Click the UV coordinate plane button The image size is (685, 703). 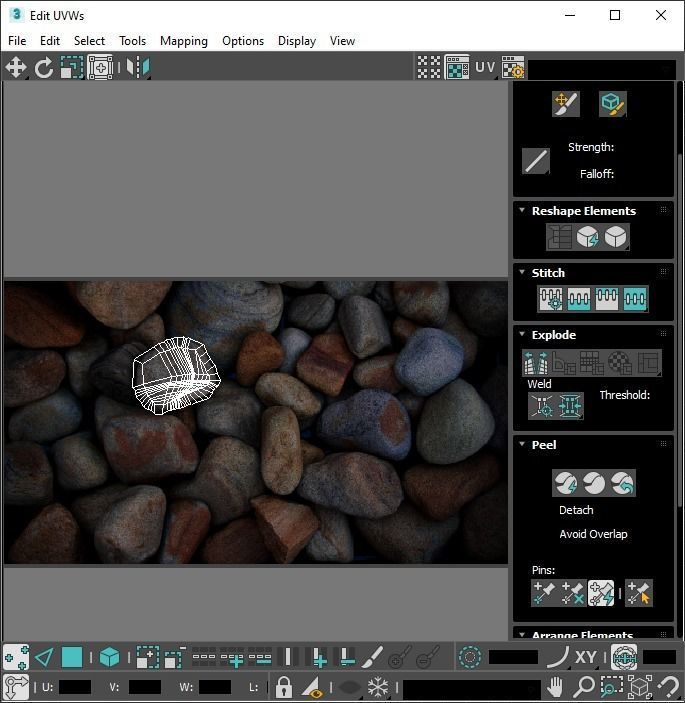pyautogui.click(x=485, y=67)
